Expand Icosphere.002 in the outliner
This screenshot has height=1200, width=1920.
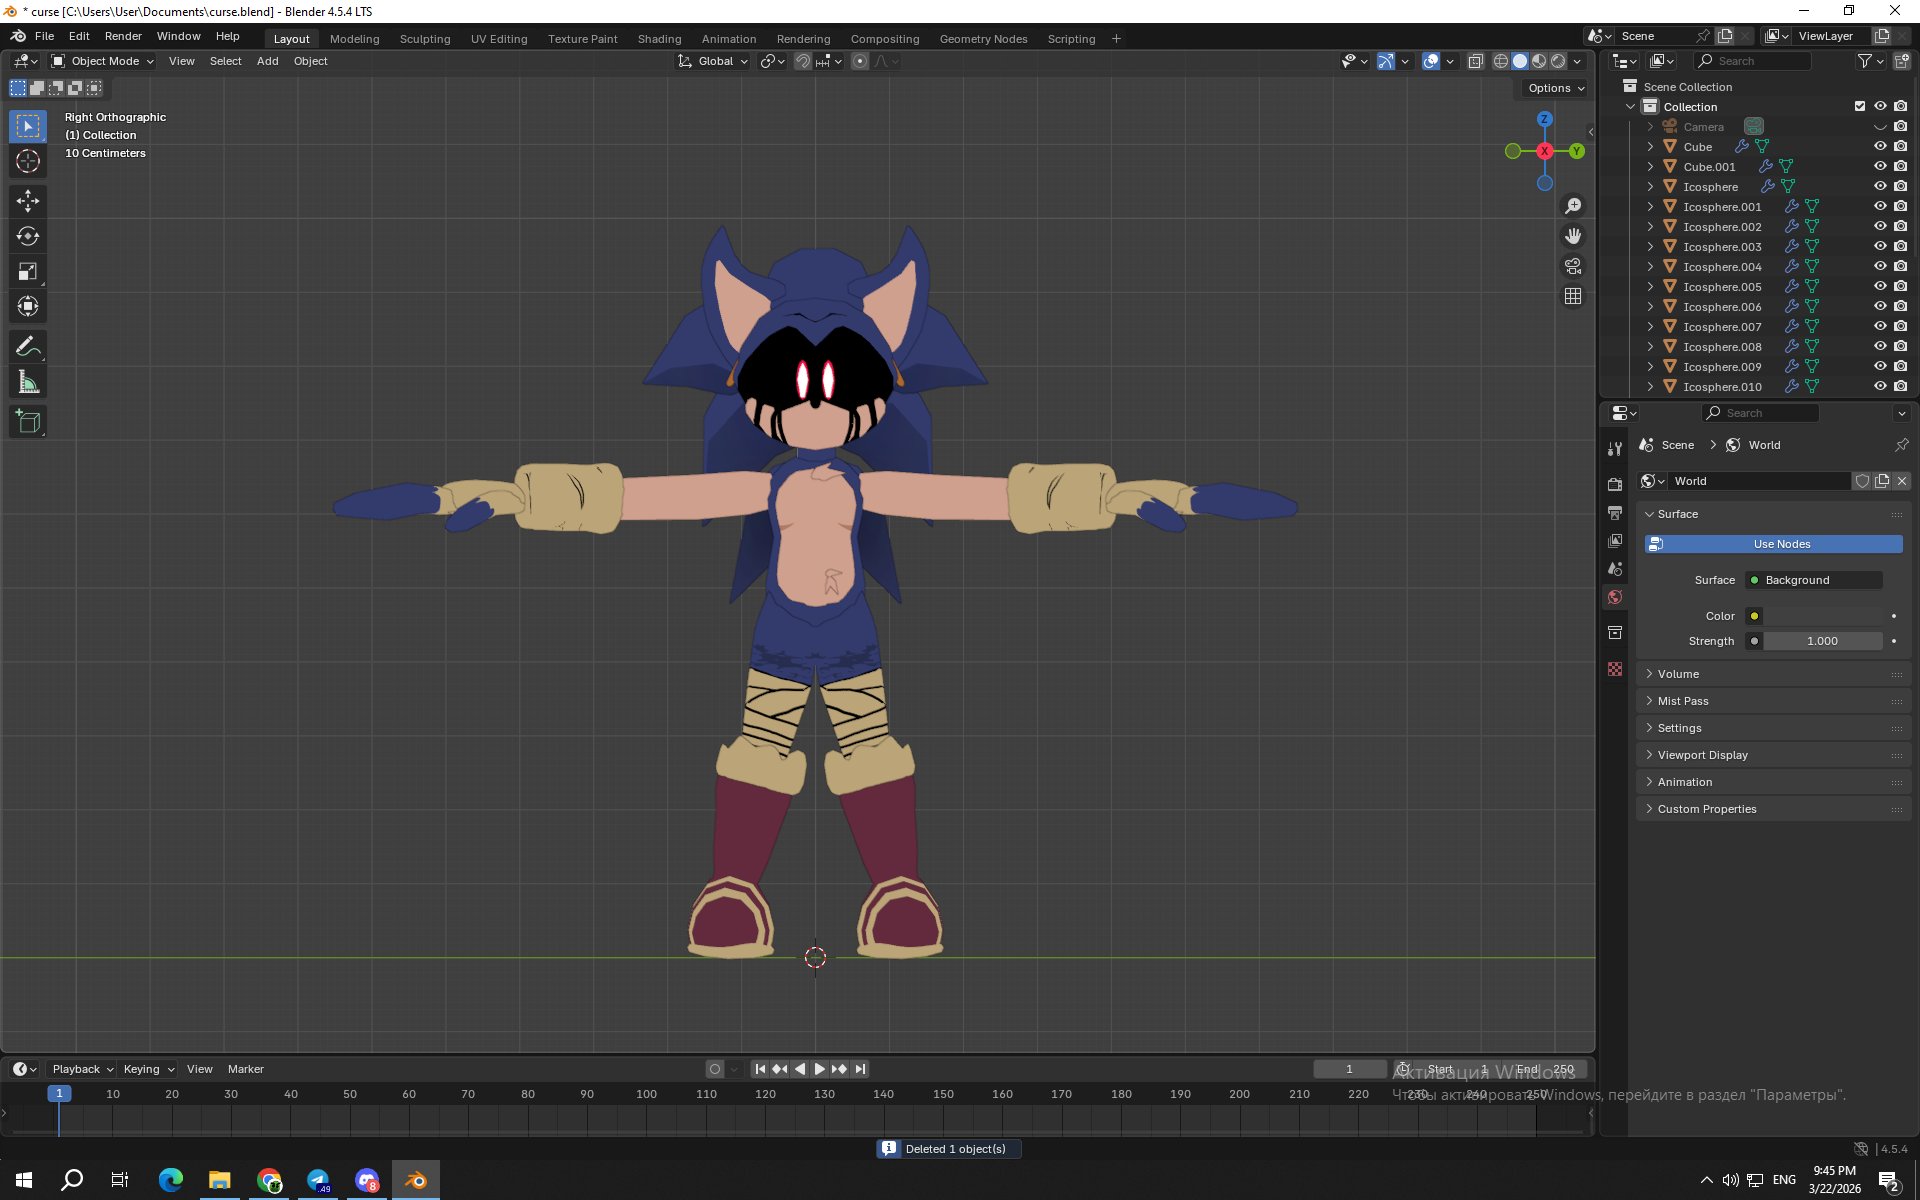(1650, 227)
